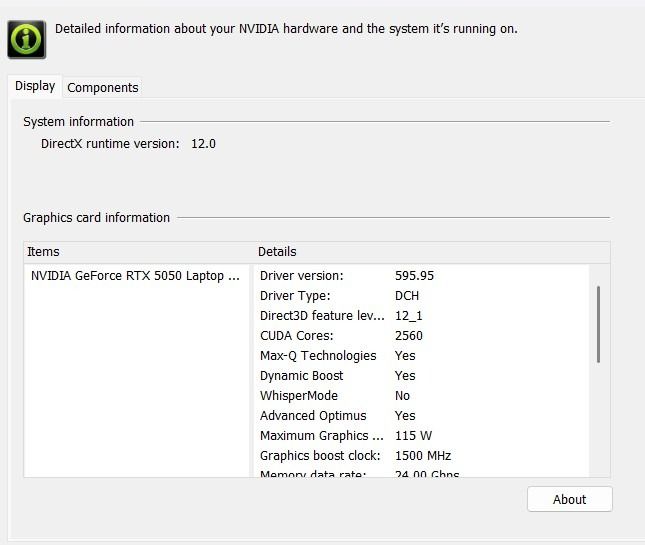The width and height of the screenshot is (645, 545).
Task: Click the System information section heading
Action: [x=78, y=122]
